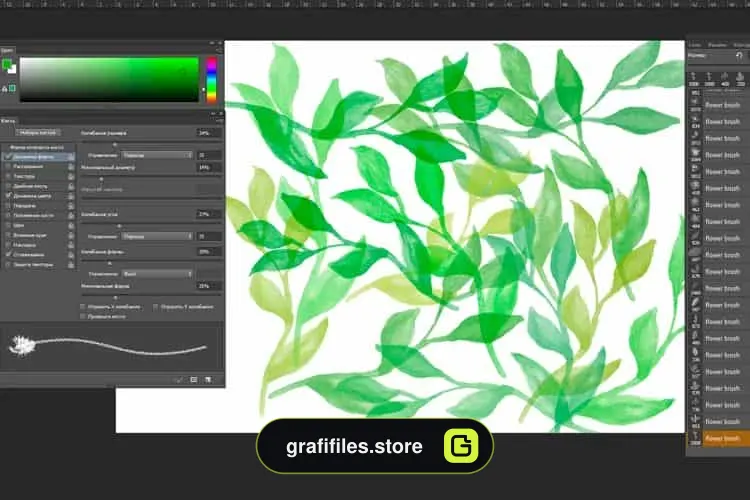Select the green foreground color swatch
The image size is (750, 500).
(x=7, y=64)
